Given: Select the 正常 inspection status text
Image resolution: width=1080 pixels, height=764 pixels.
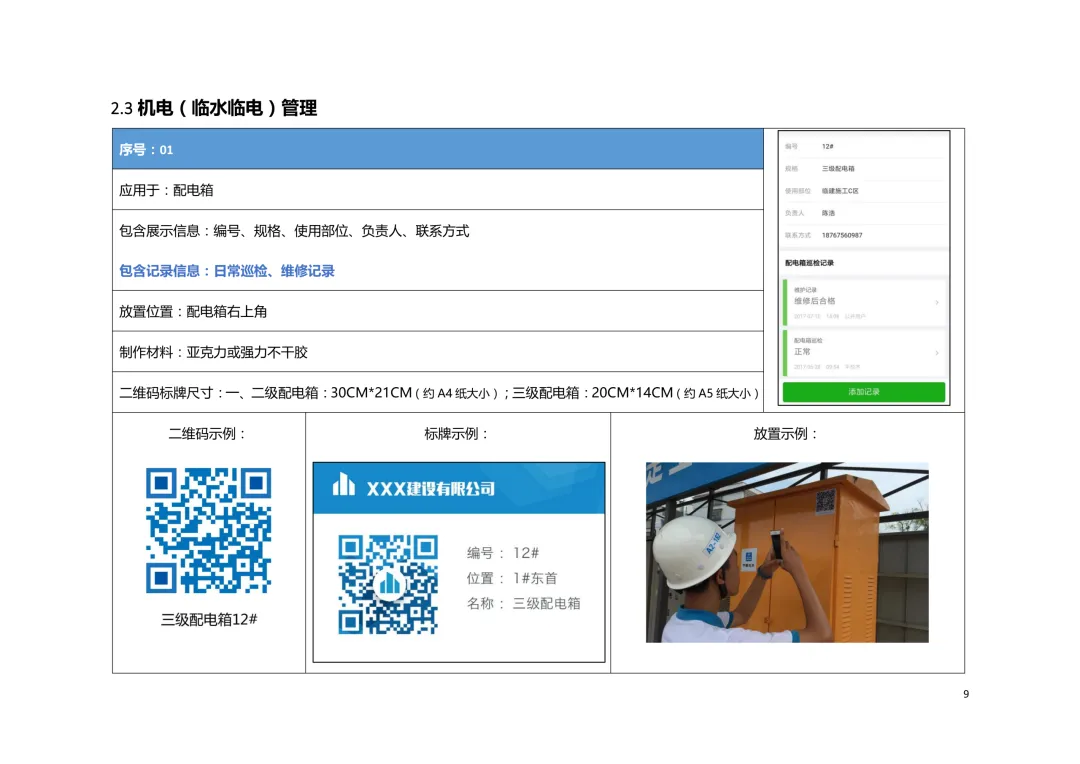Looking at the screenshot, I should coord(802,351).
